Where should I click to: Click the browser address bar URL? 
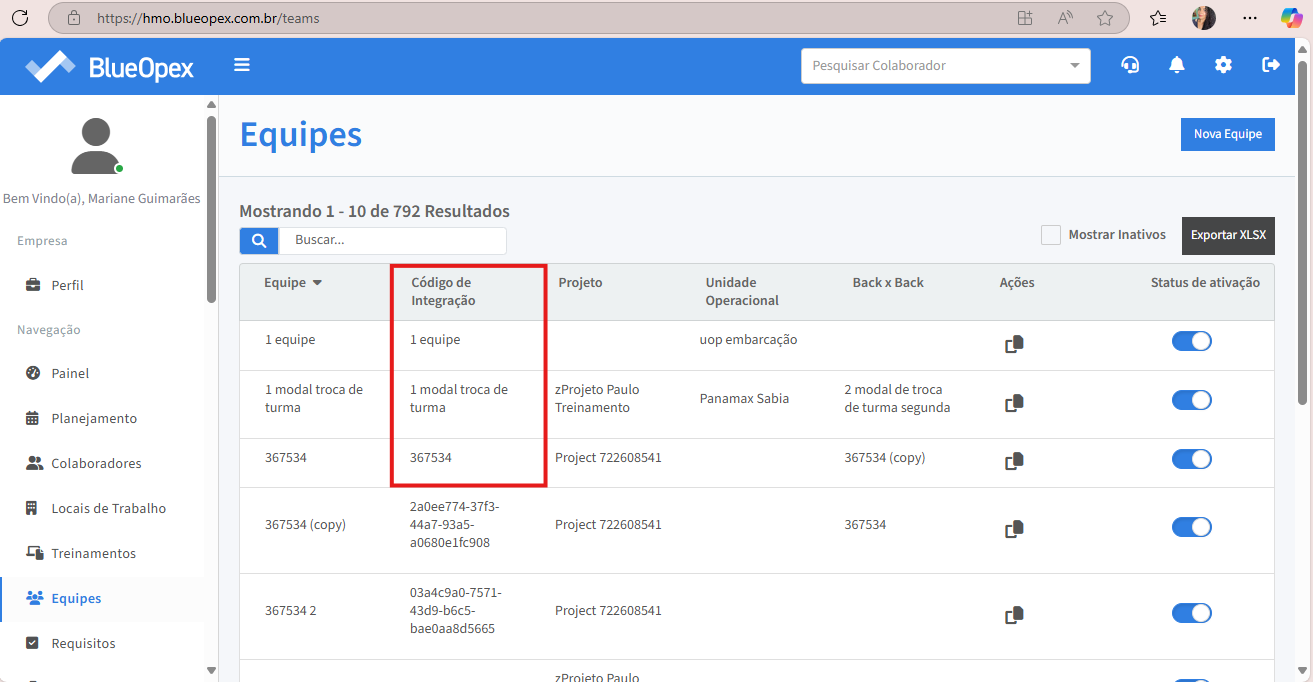[x=208, y=18]
